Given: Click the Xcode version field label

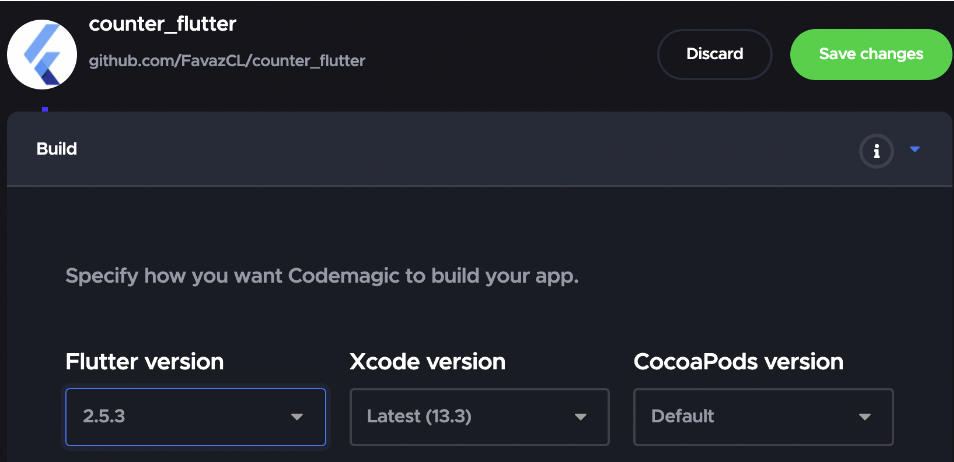Looking at the screenshot, I should click(x=428, y=362).
